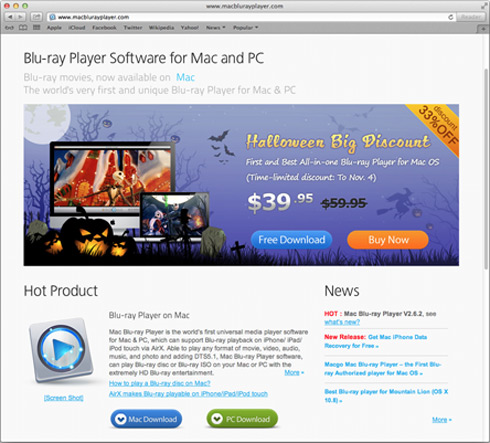Expand the Popular bookmarks dropdown
Screen dimensions: 490x443
point(246,28)
